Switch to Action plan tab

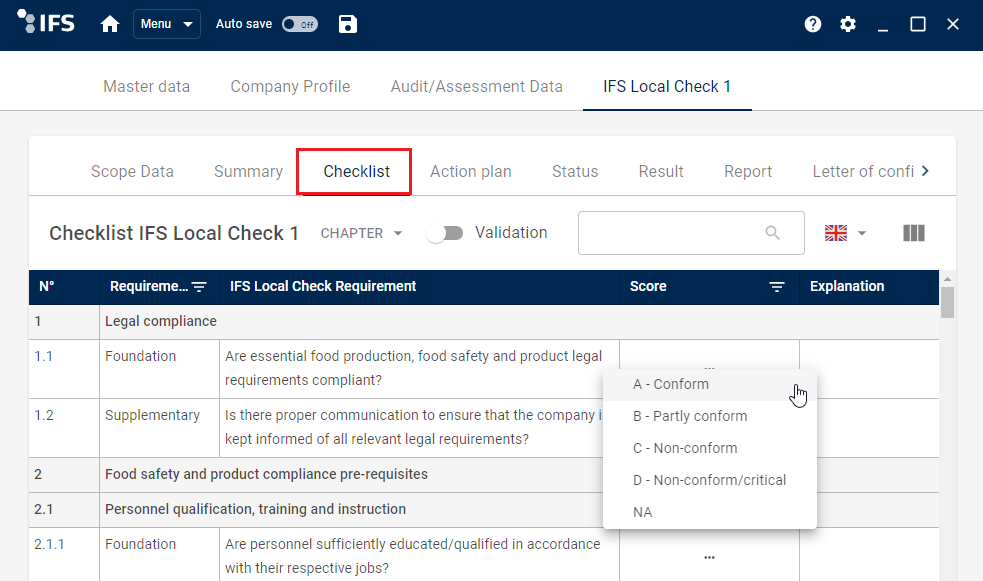(470, 171)
